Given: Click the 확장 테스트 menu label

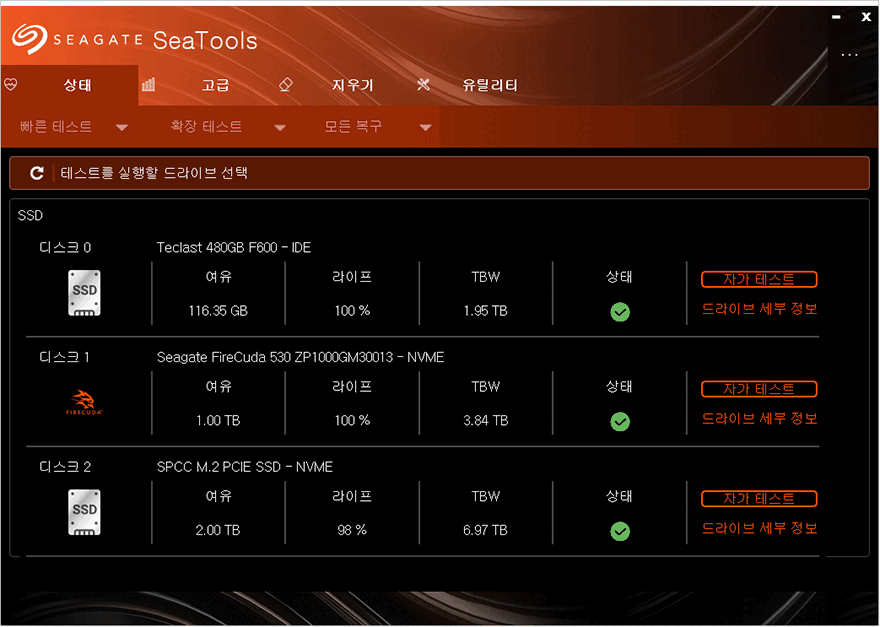Looking at the screenshot, I should [206, 126].
